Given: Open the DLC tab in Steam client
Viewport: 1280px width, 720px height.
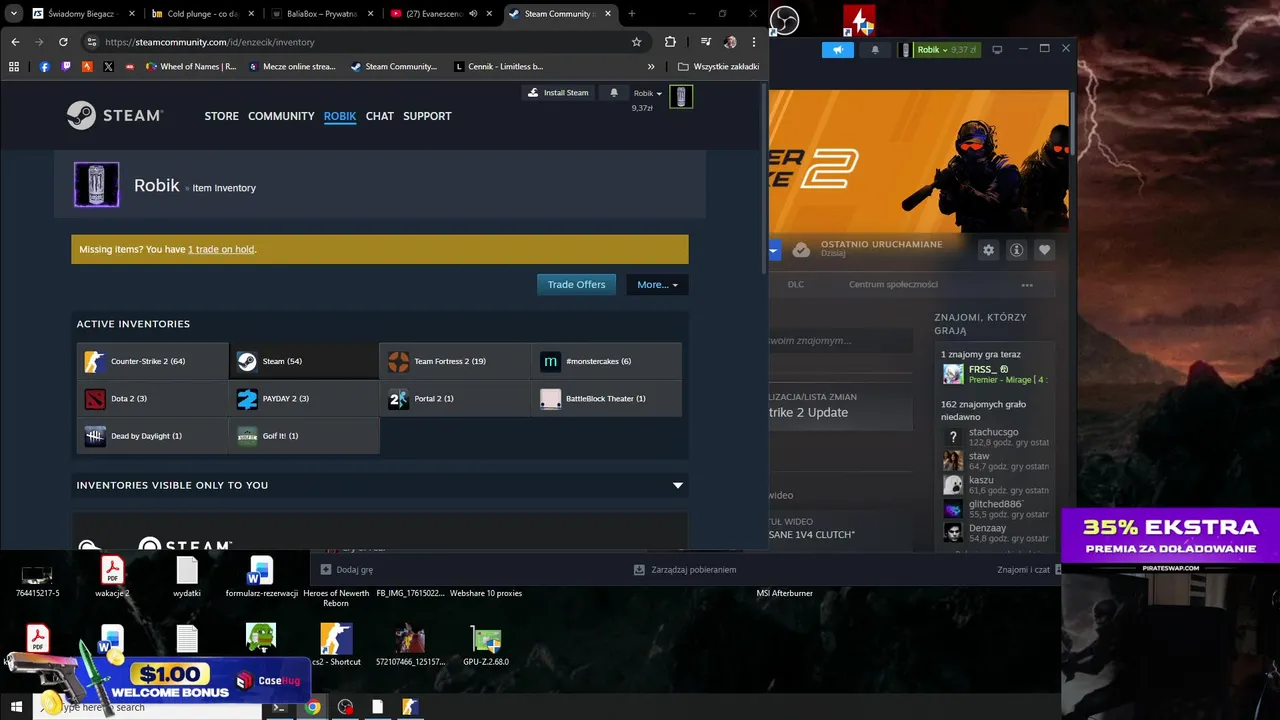Looking at the screenshot, I should (x=796, y=285).
